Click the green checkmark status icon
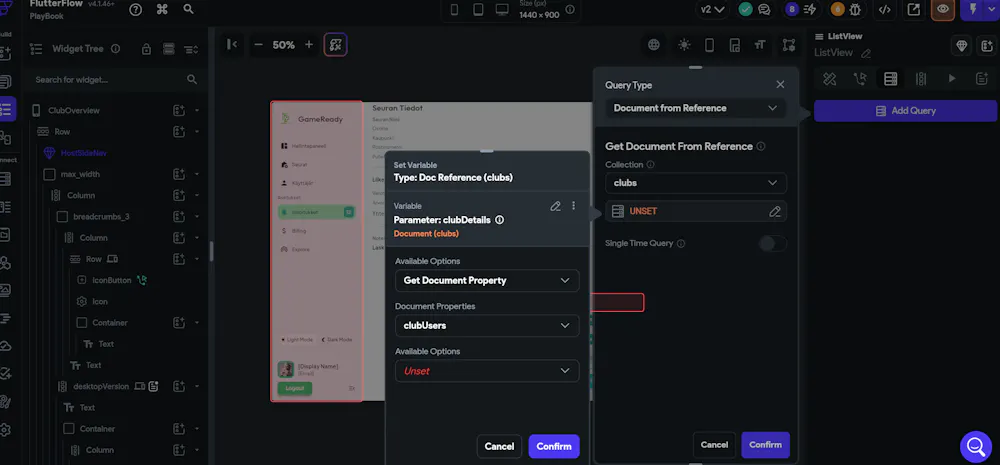Image resolution: width=1000 pixels, height=465 pixels. (x=745, y=10)
